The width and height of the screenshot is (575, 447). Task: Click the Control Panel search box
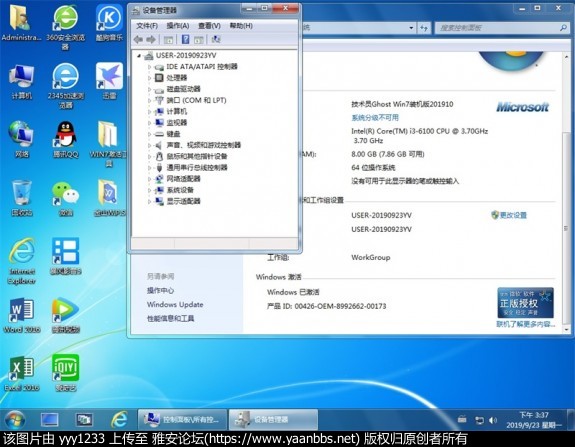(x=501, y=28)
